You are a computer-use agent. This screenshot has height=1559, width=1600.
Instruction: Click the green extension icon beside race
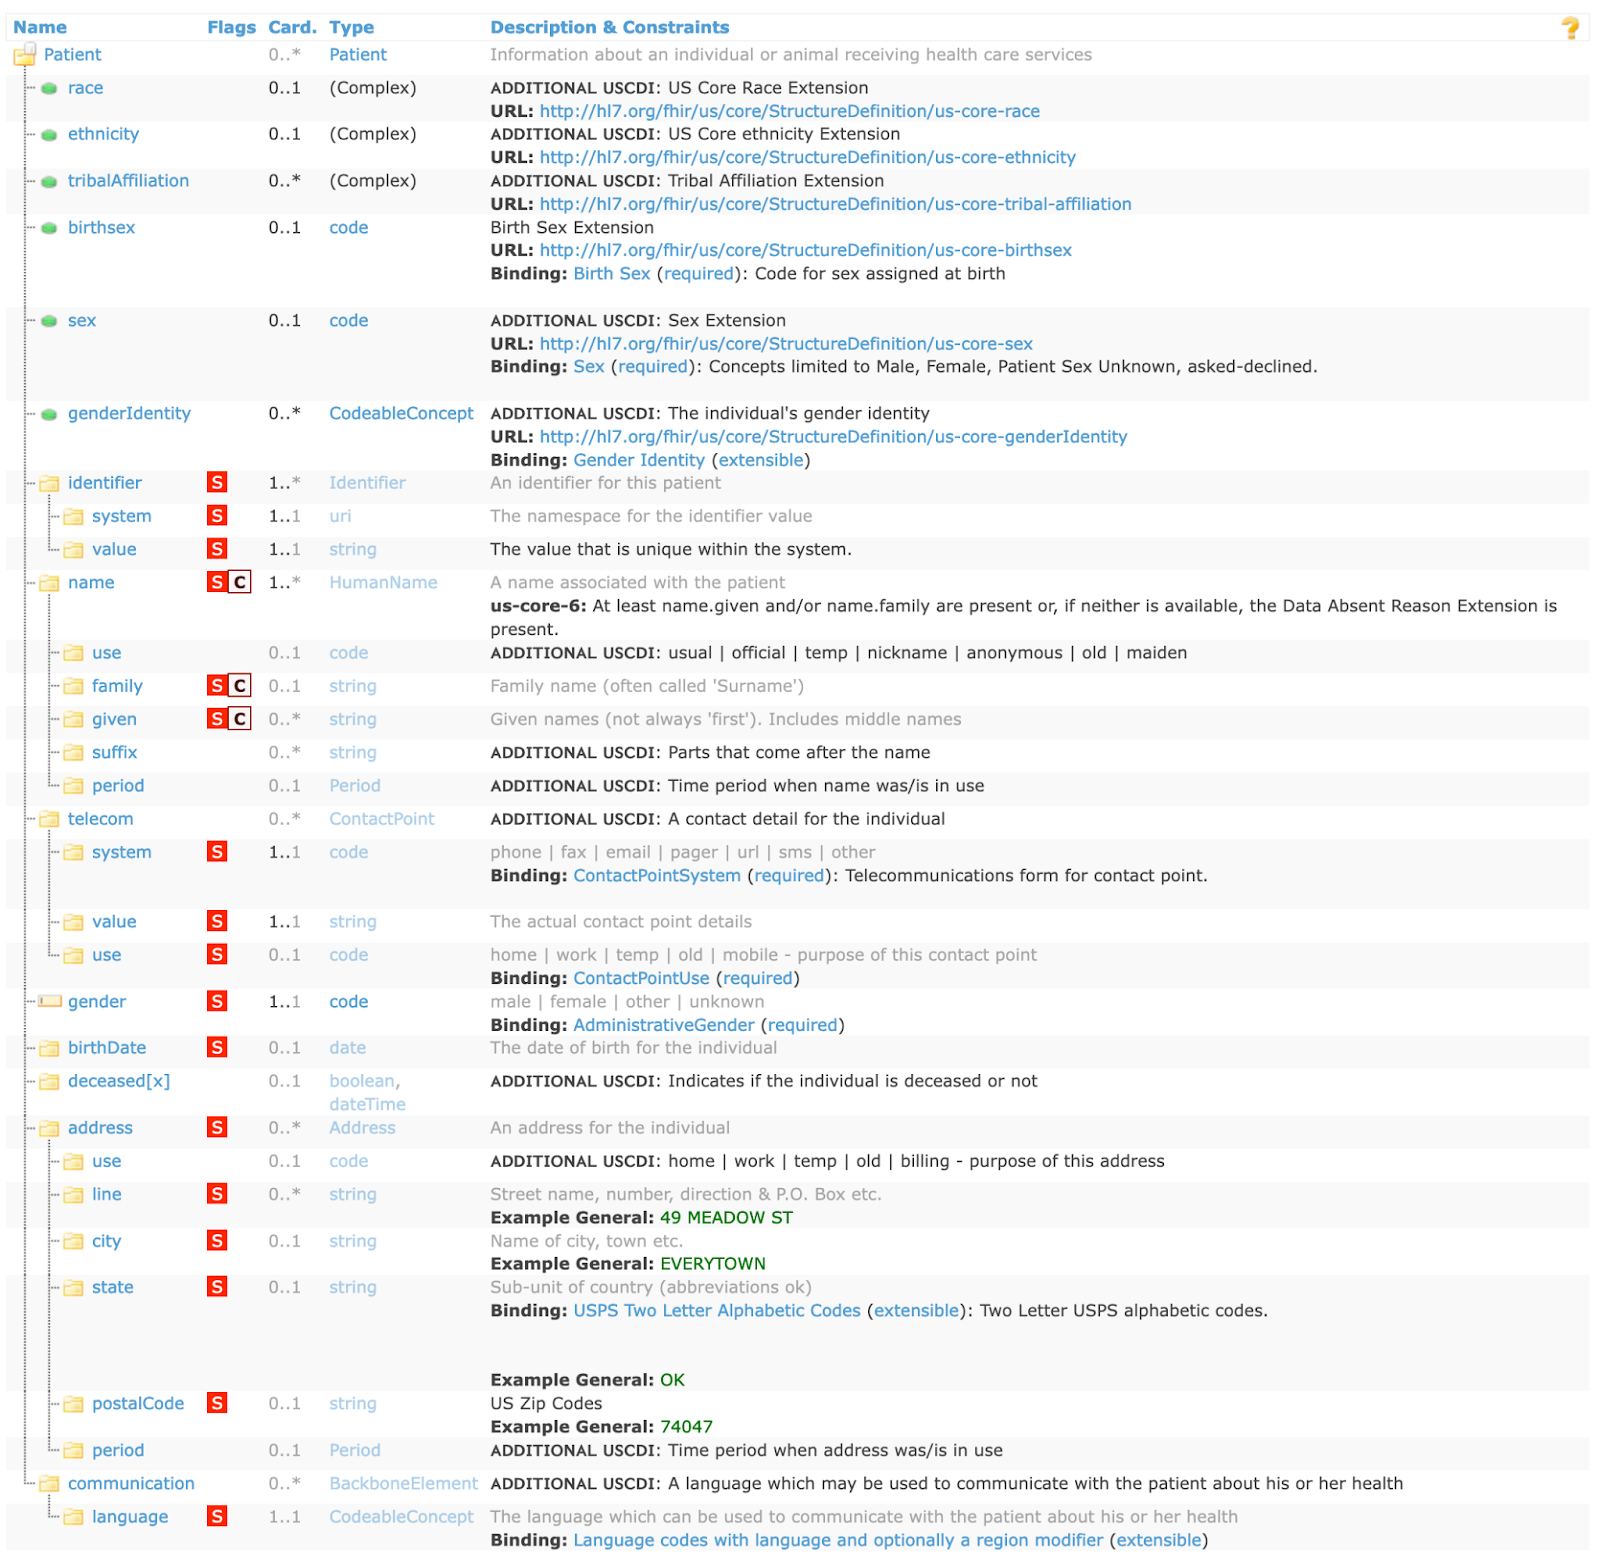coord(49,89)
